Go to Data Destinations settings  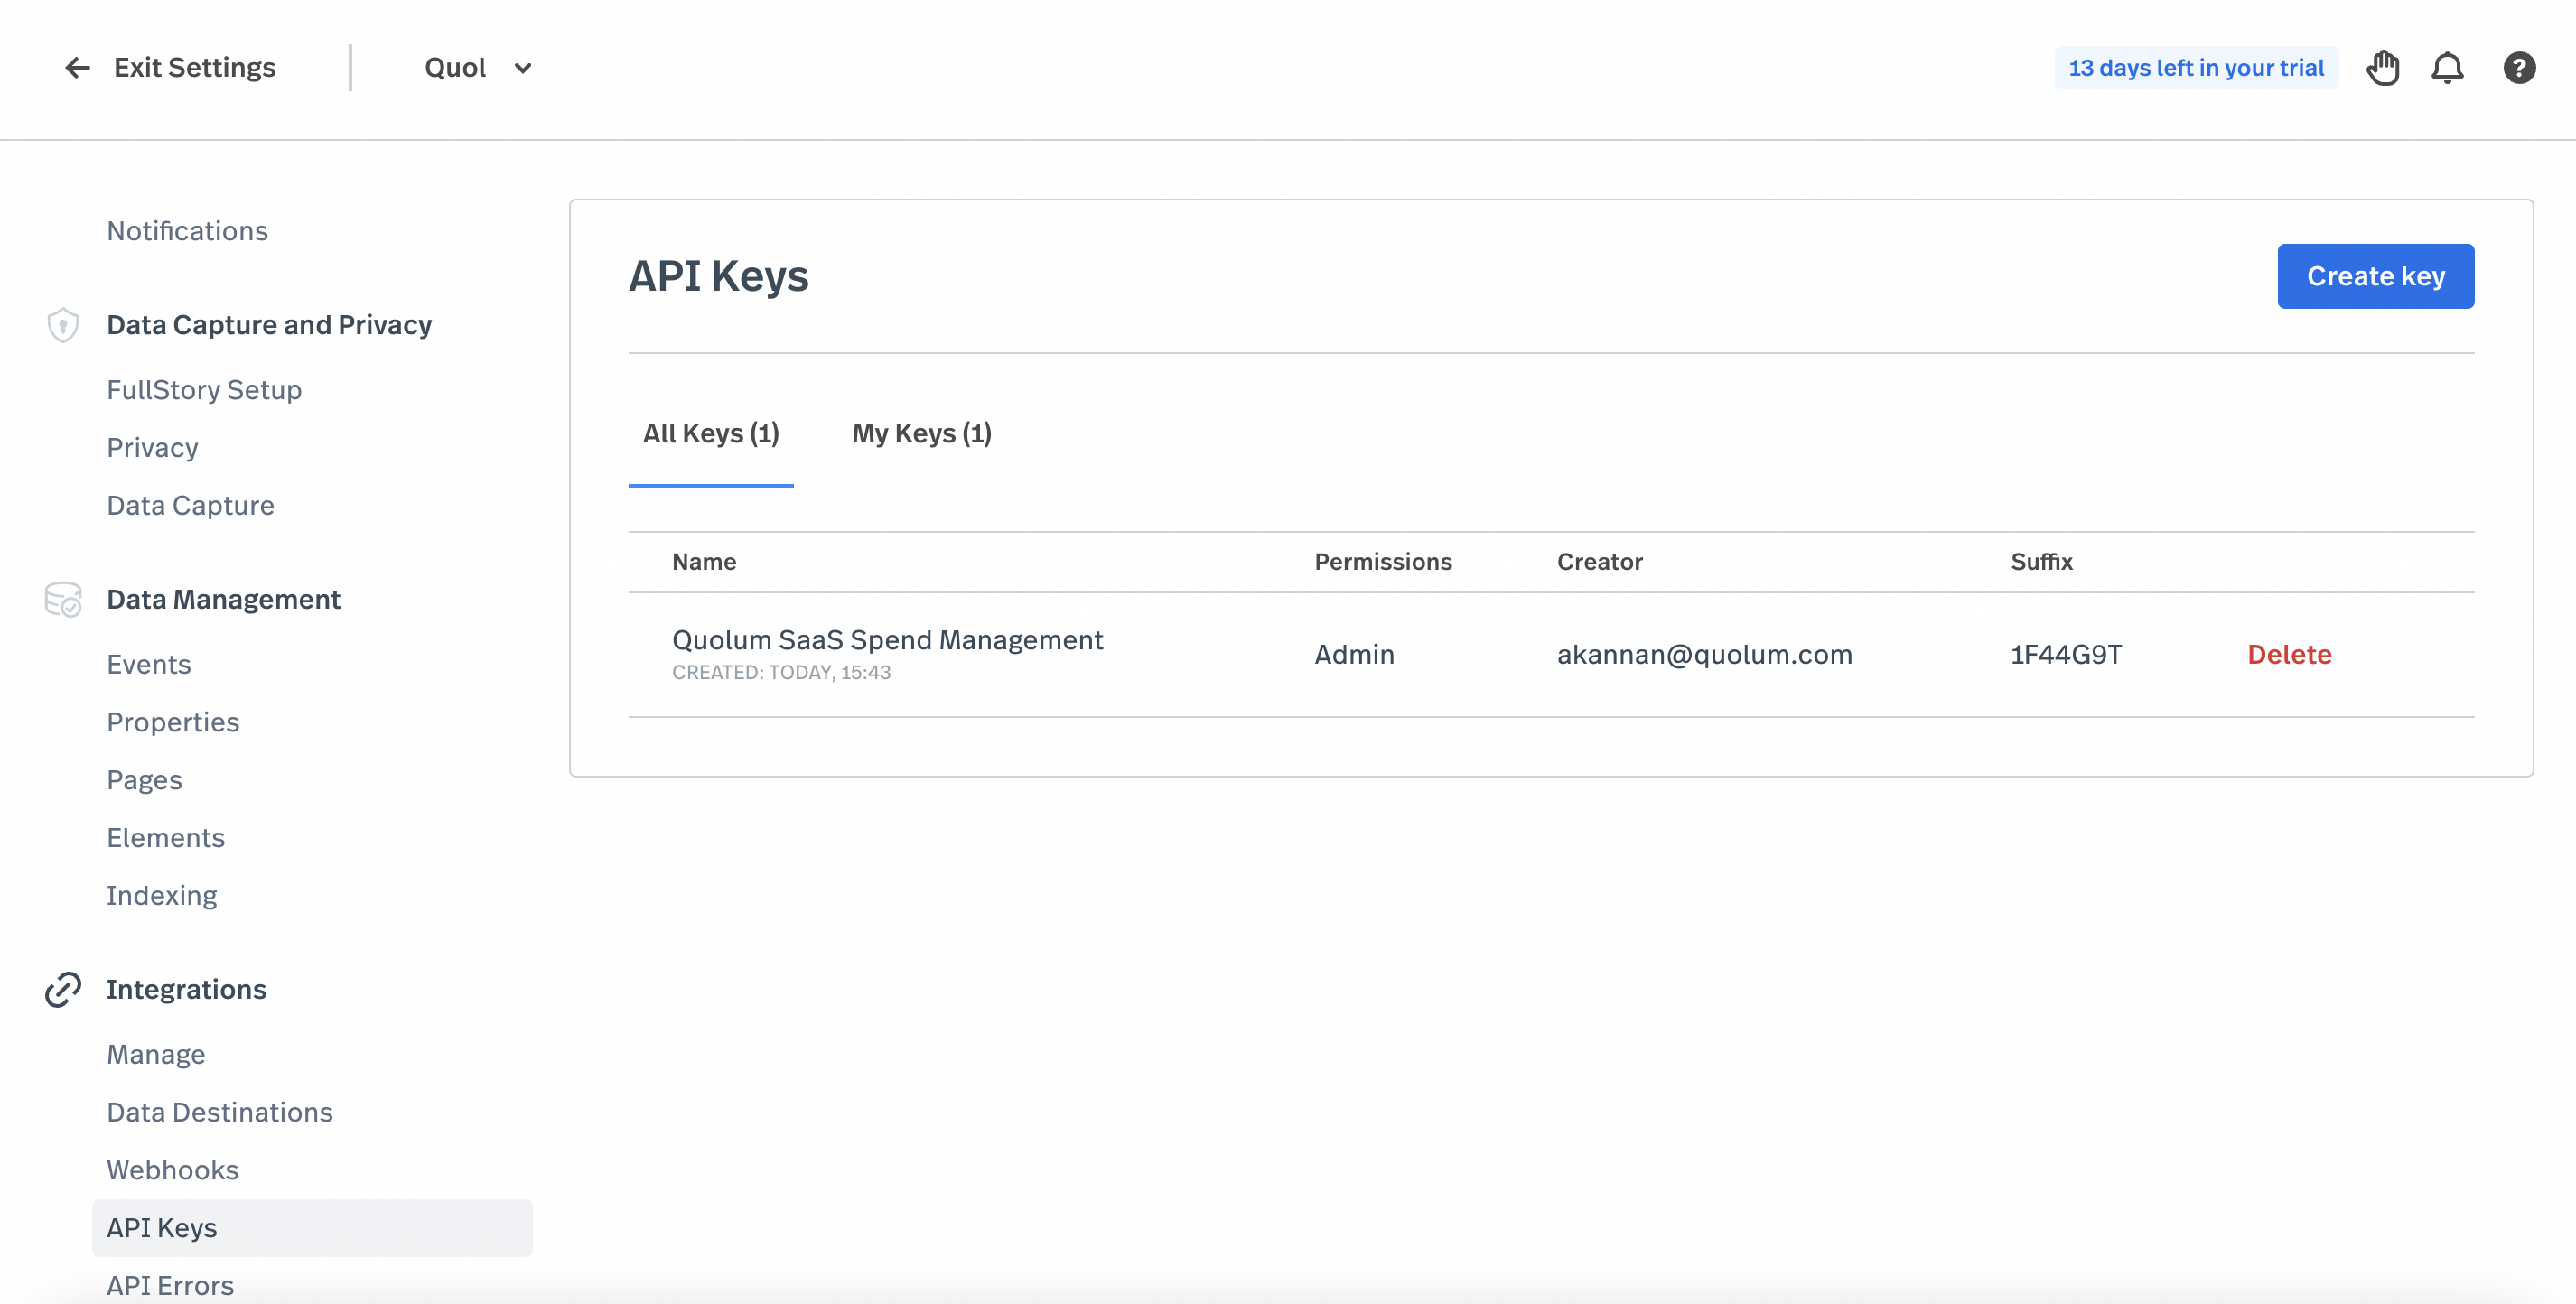click(x=219, y=1112)
